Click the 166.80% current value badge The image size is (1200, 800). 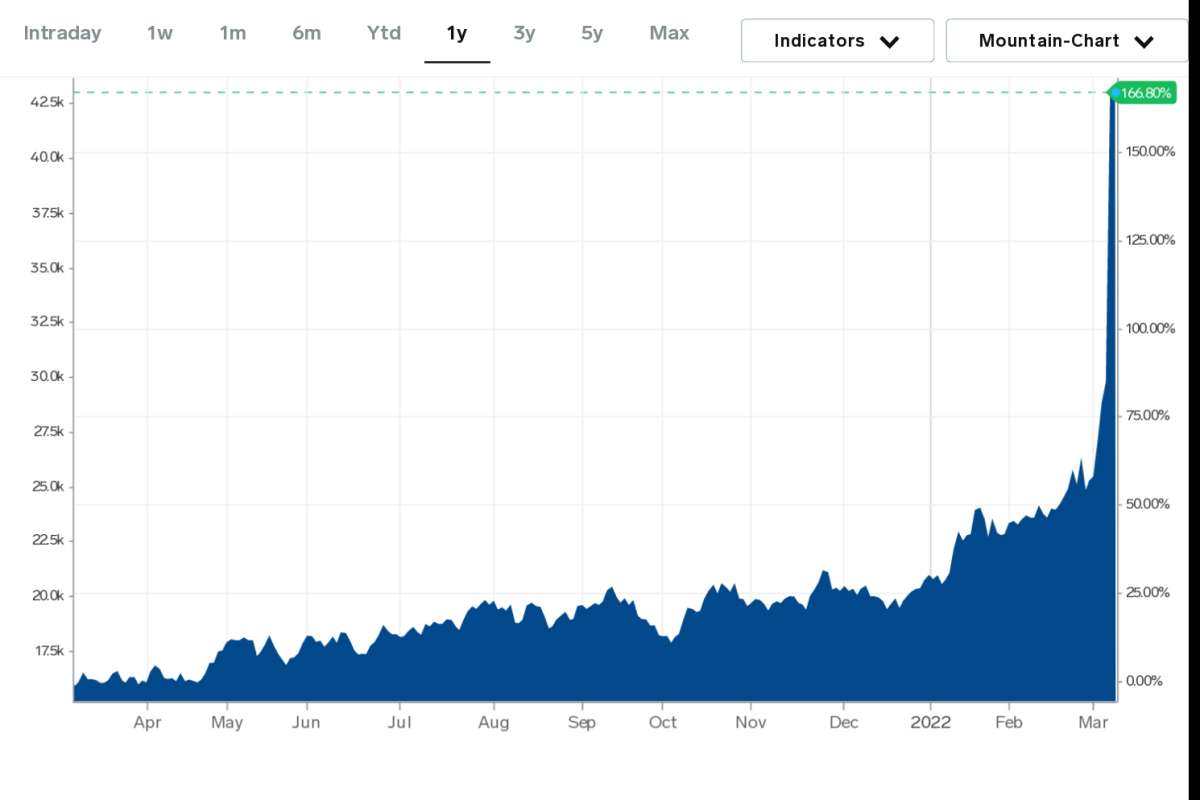point(1145,93)
